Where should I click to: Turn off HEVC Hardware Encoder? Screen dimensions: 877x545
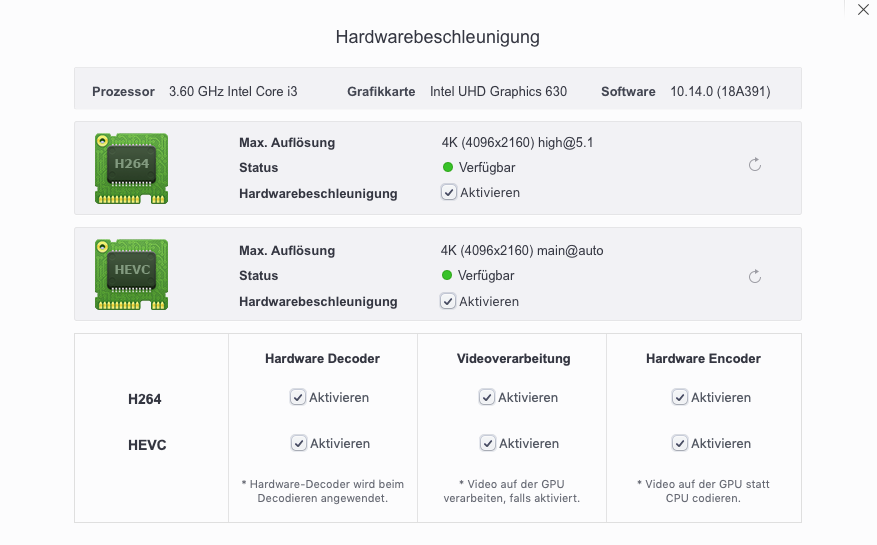tap(680, 443)
